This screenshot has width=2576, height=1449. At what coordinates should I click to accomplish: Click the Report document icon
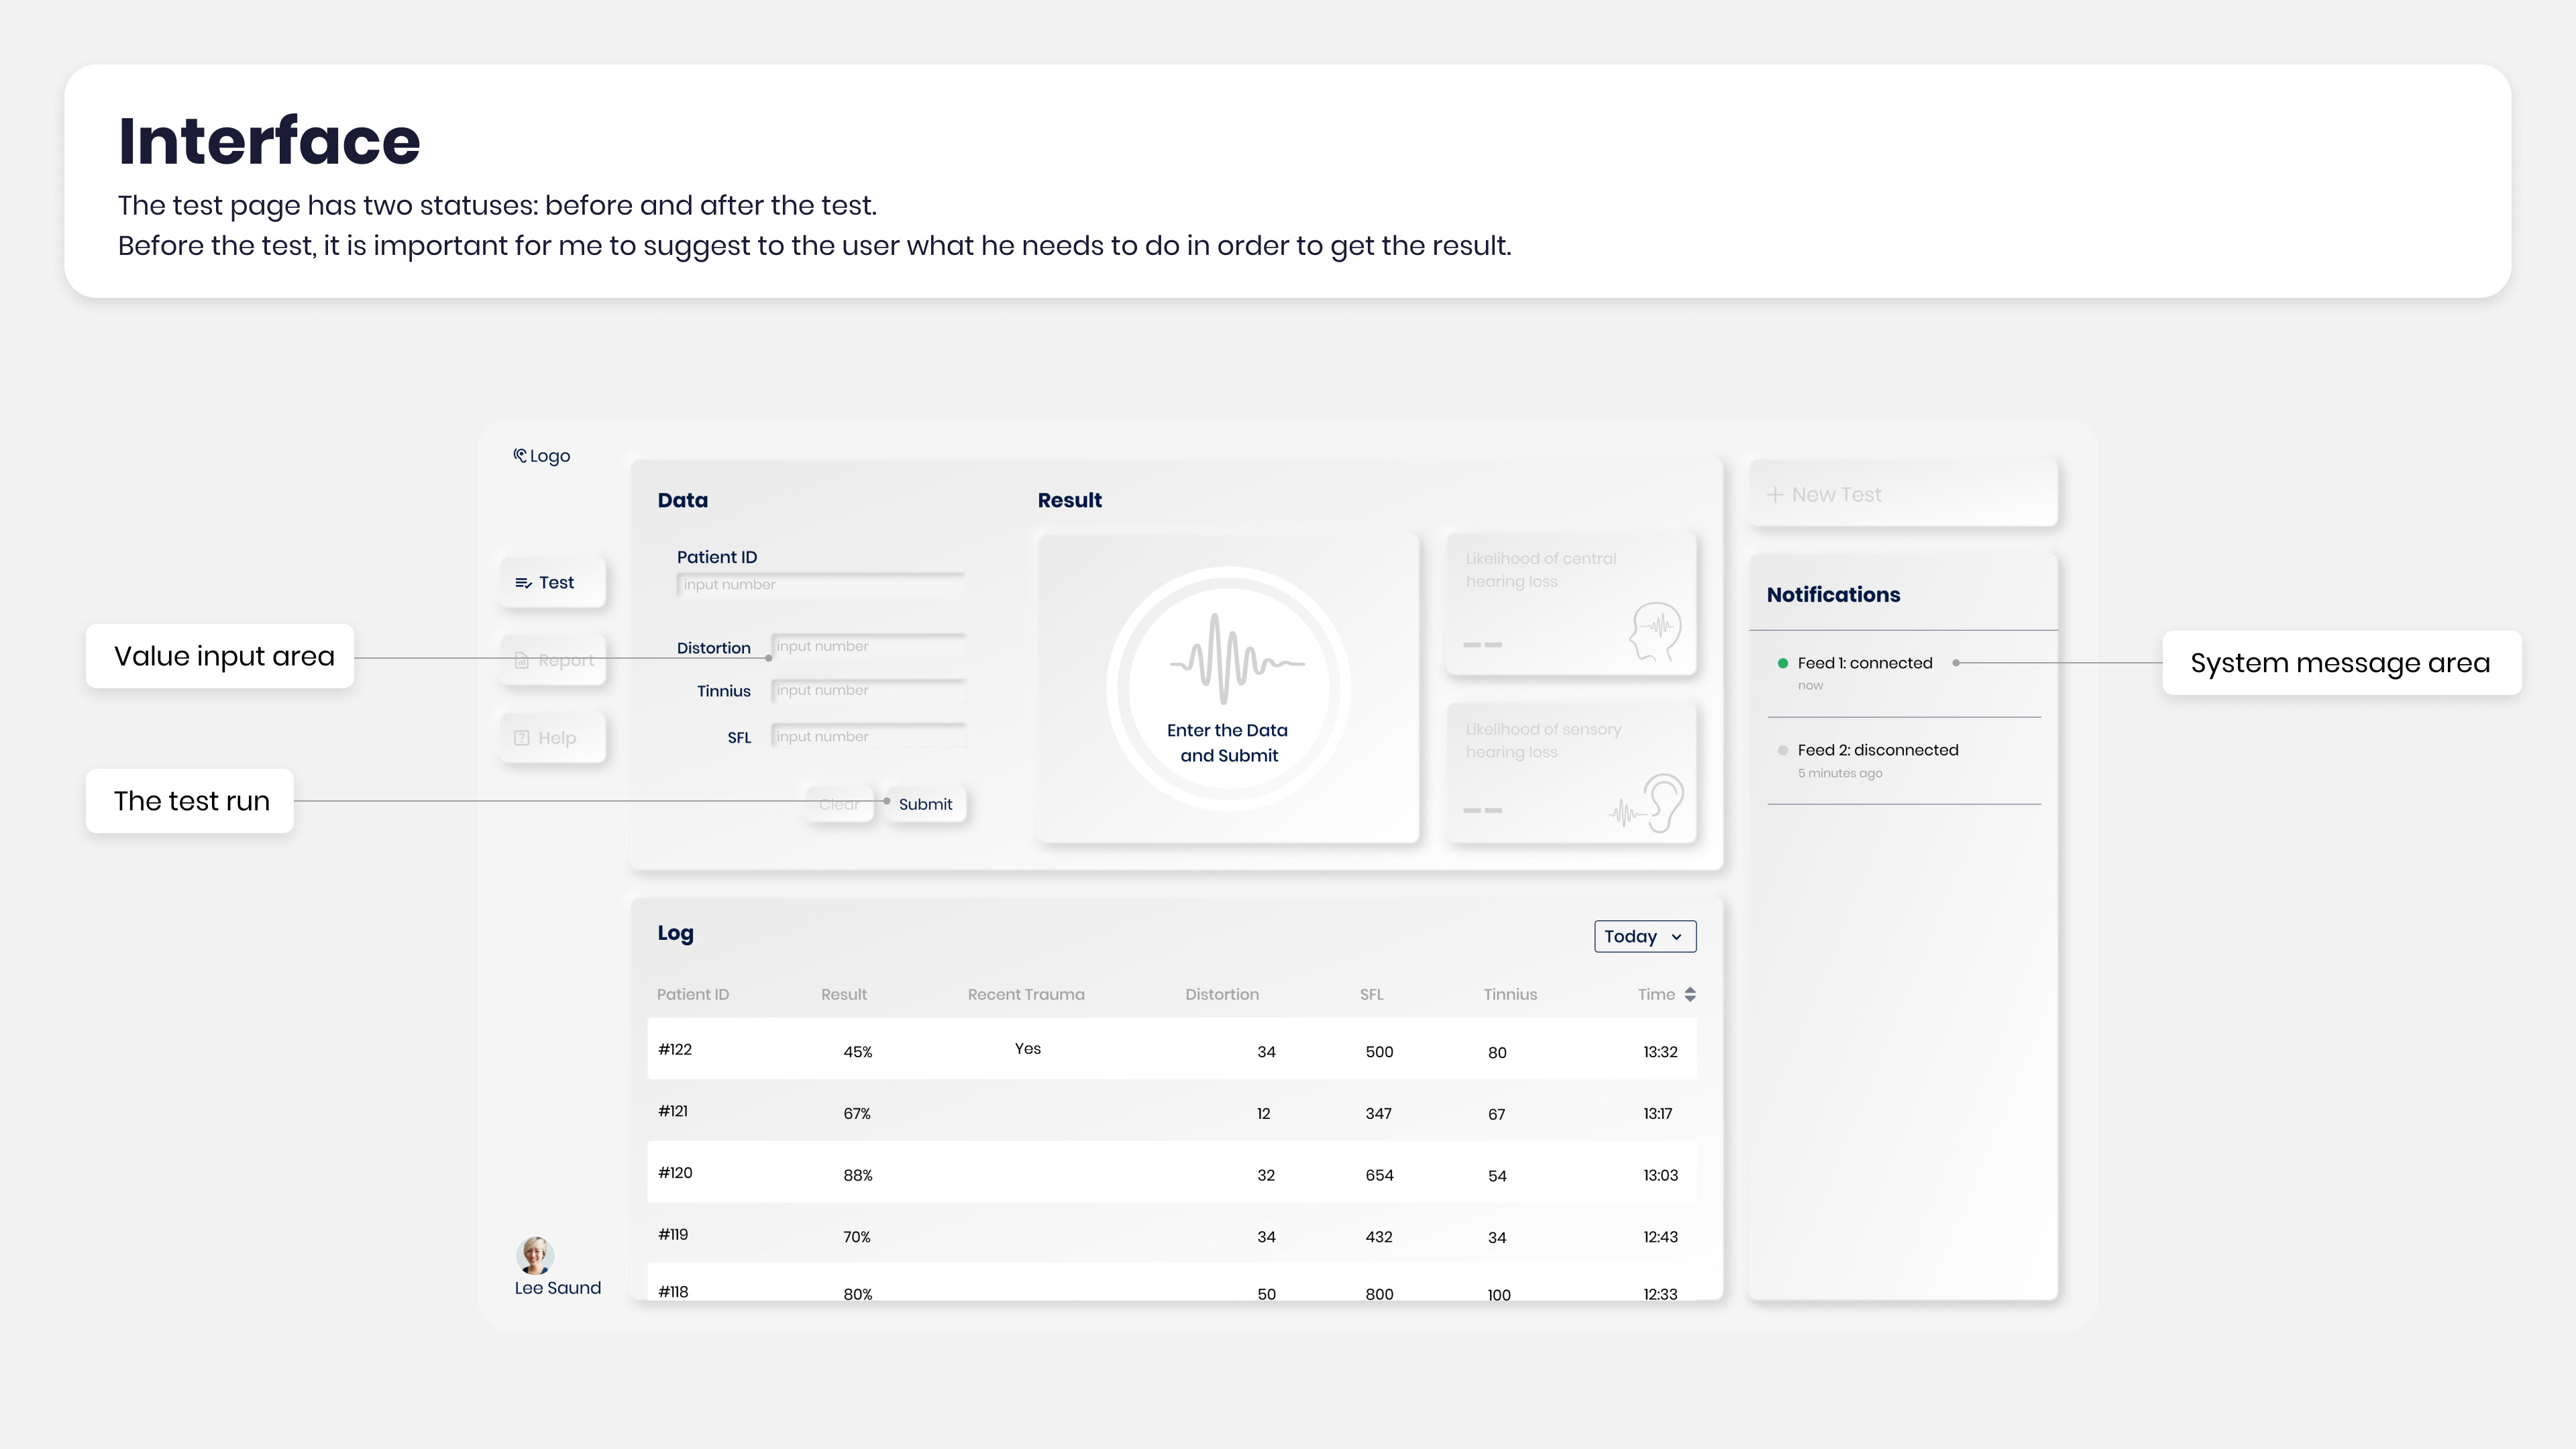pyautogui.click(x=521, y=660)
